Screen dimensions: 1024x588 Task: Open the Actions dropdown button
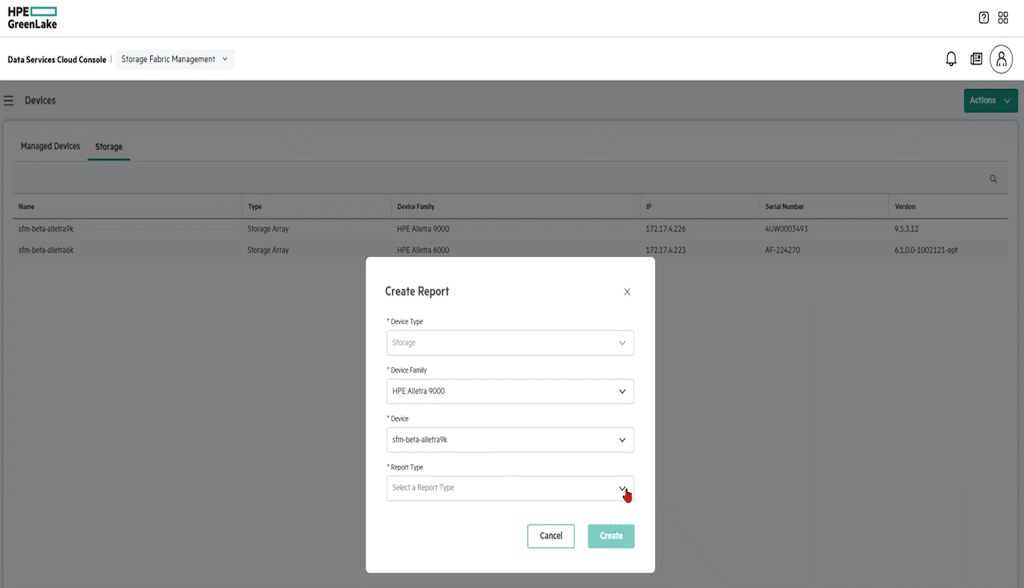coord(991,101)
